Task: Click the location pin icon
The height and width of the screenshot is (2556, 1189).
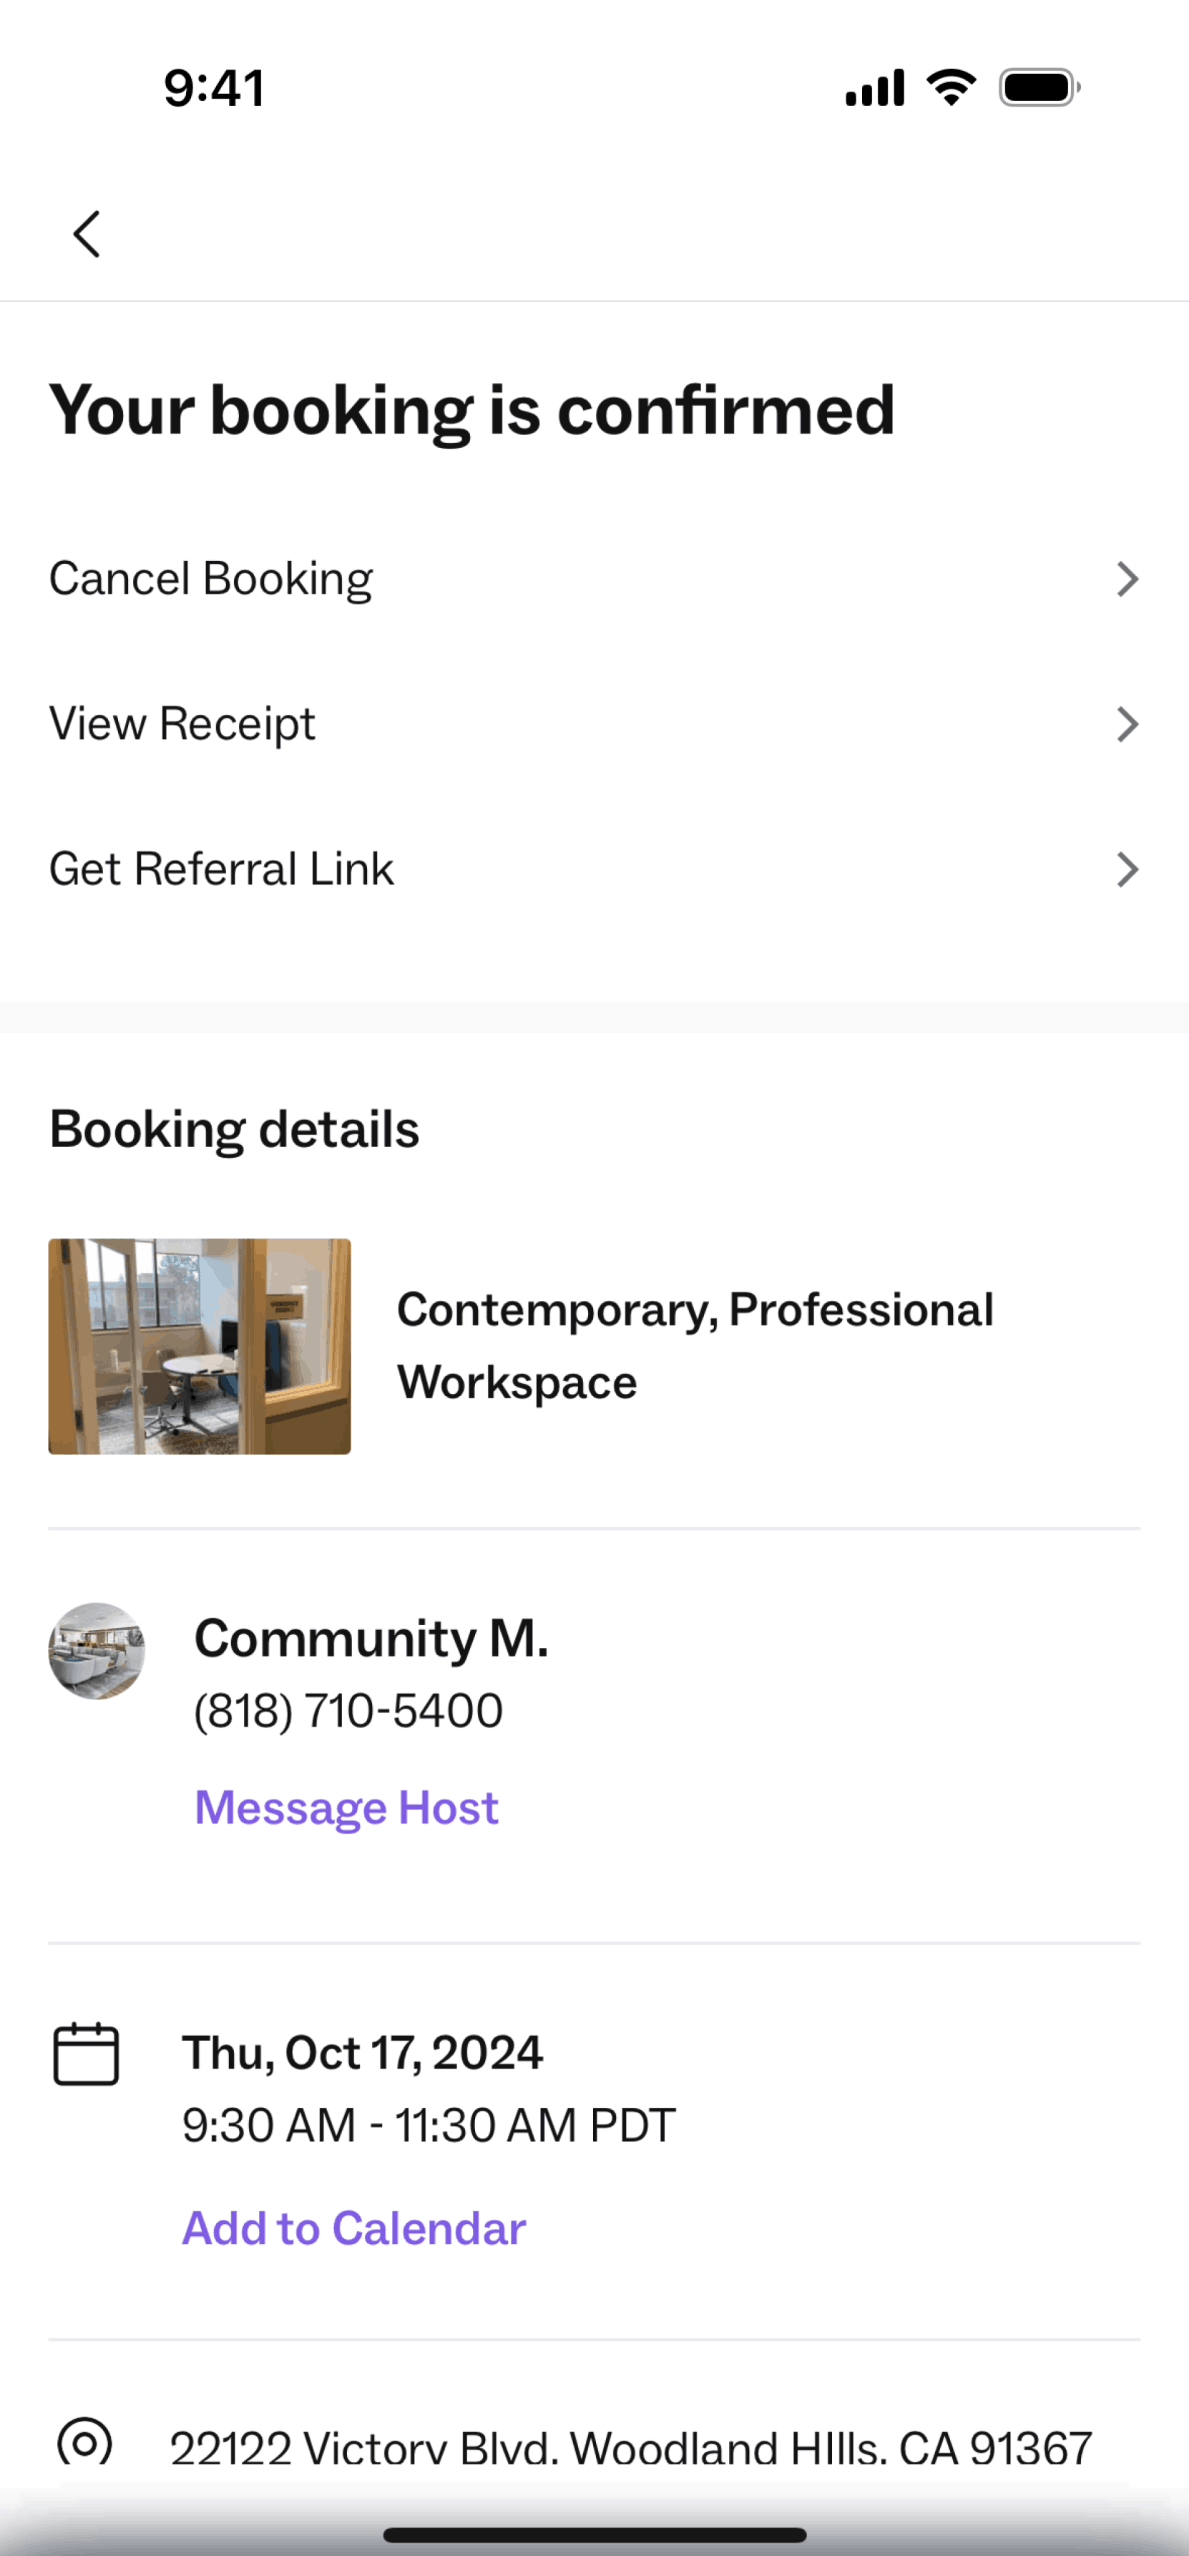Action: click(x=85, y=2443)
